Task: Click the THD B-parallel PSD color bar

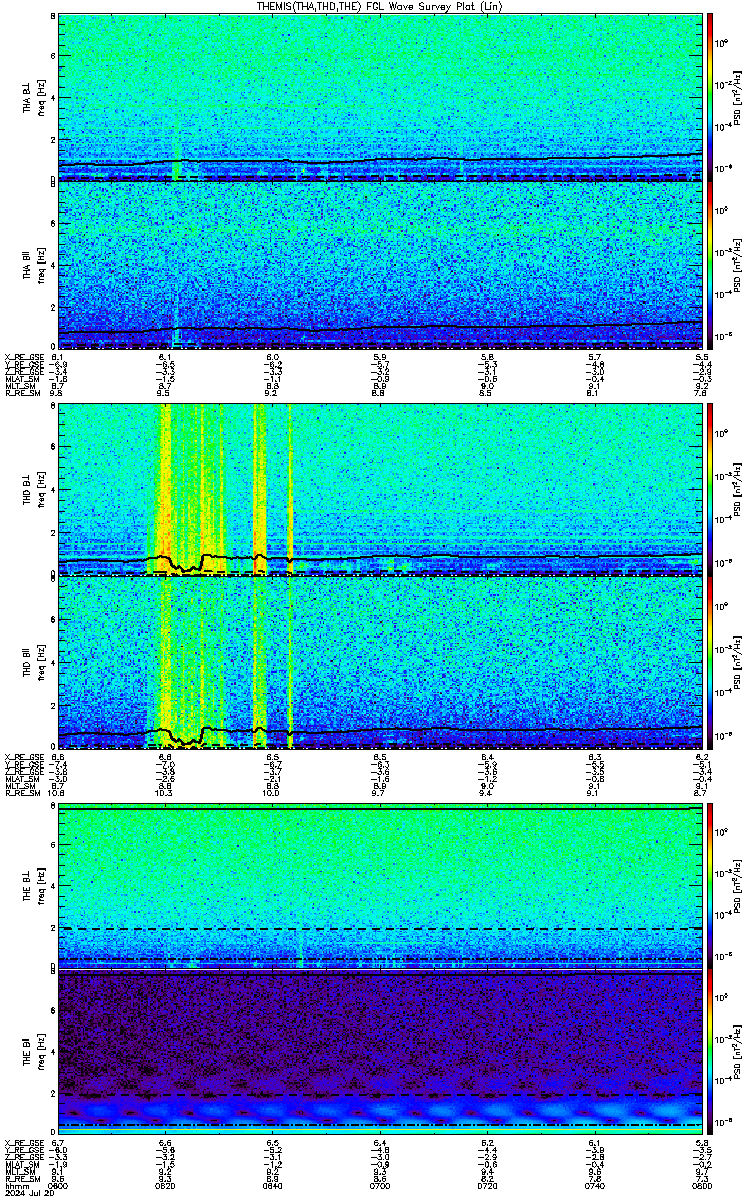Action: 710,663
